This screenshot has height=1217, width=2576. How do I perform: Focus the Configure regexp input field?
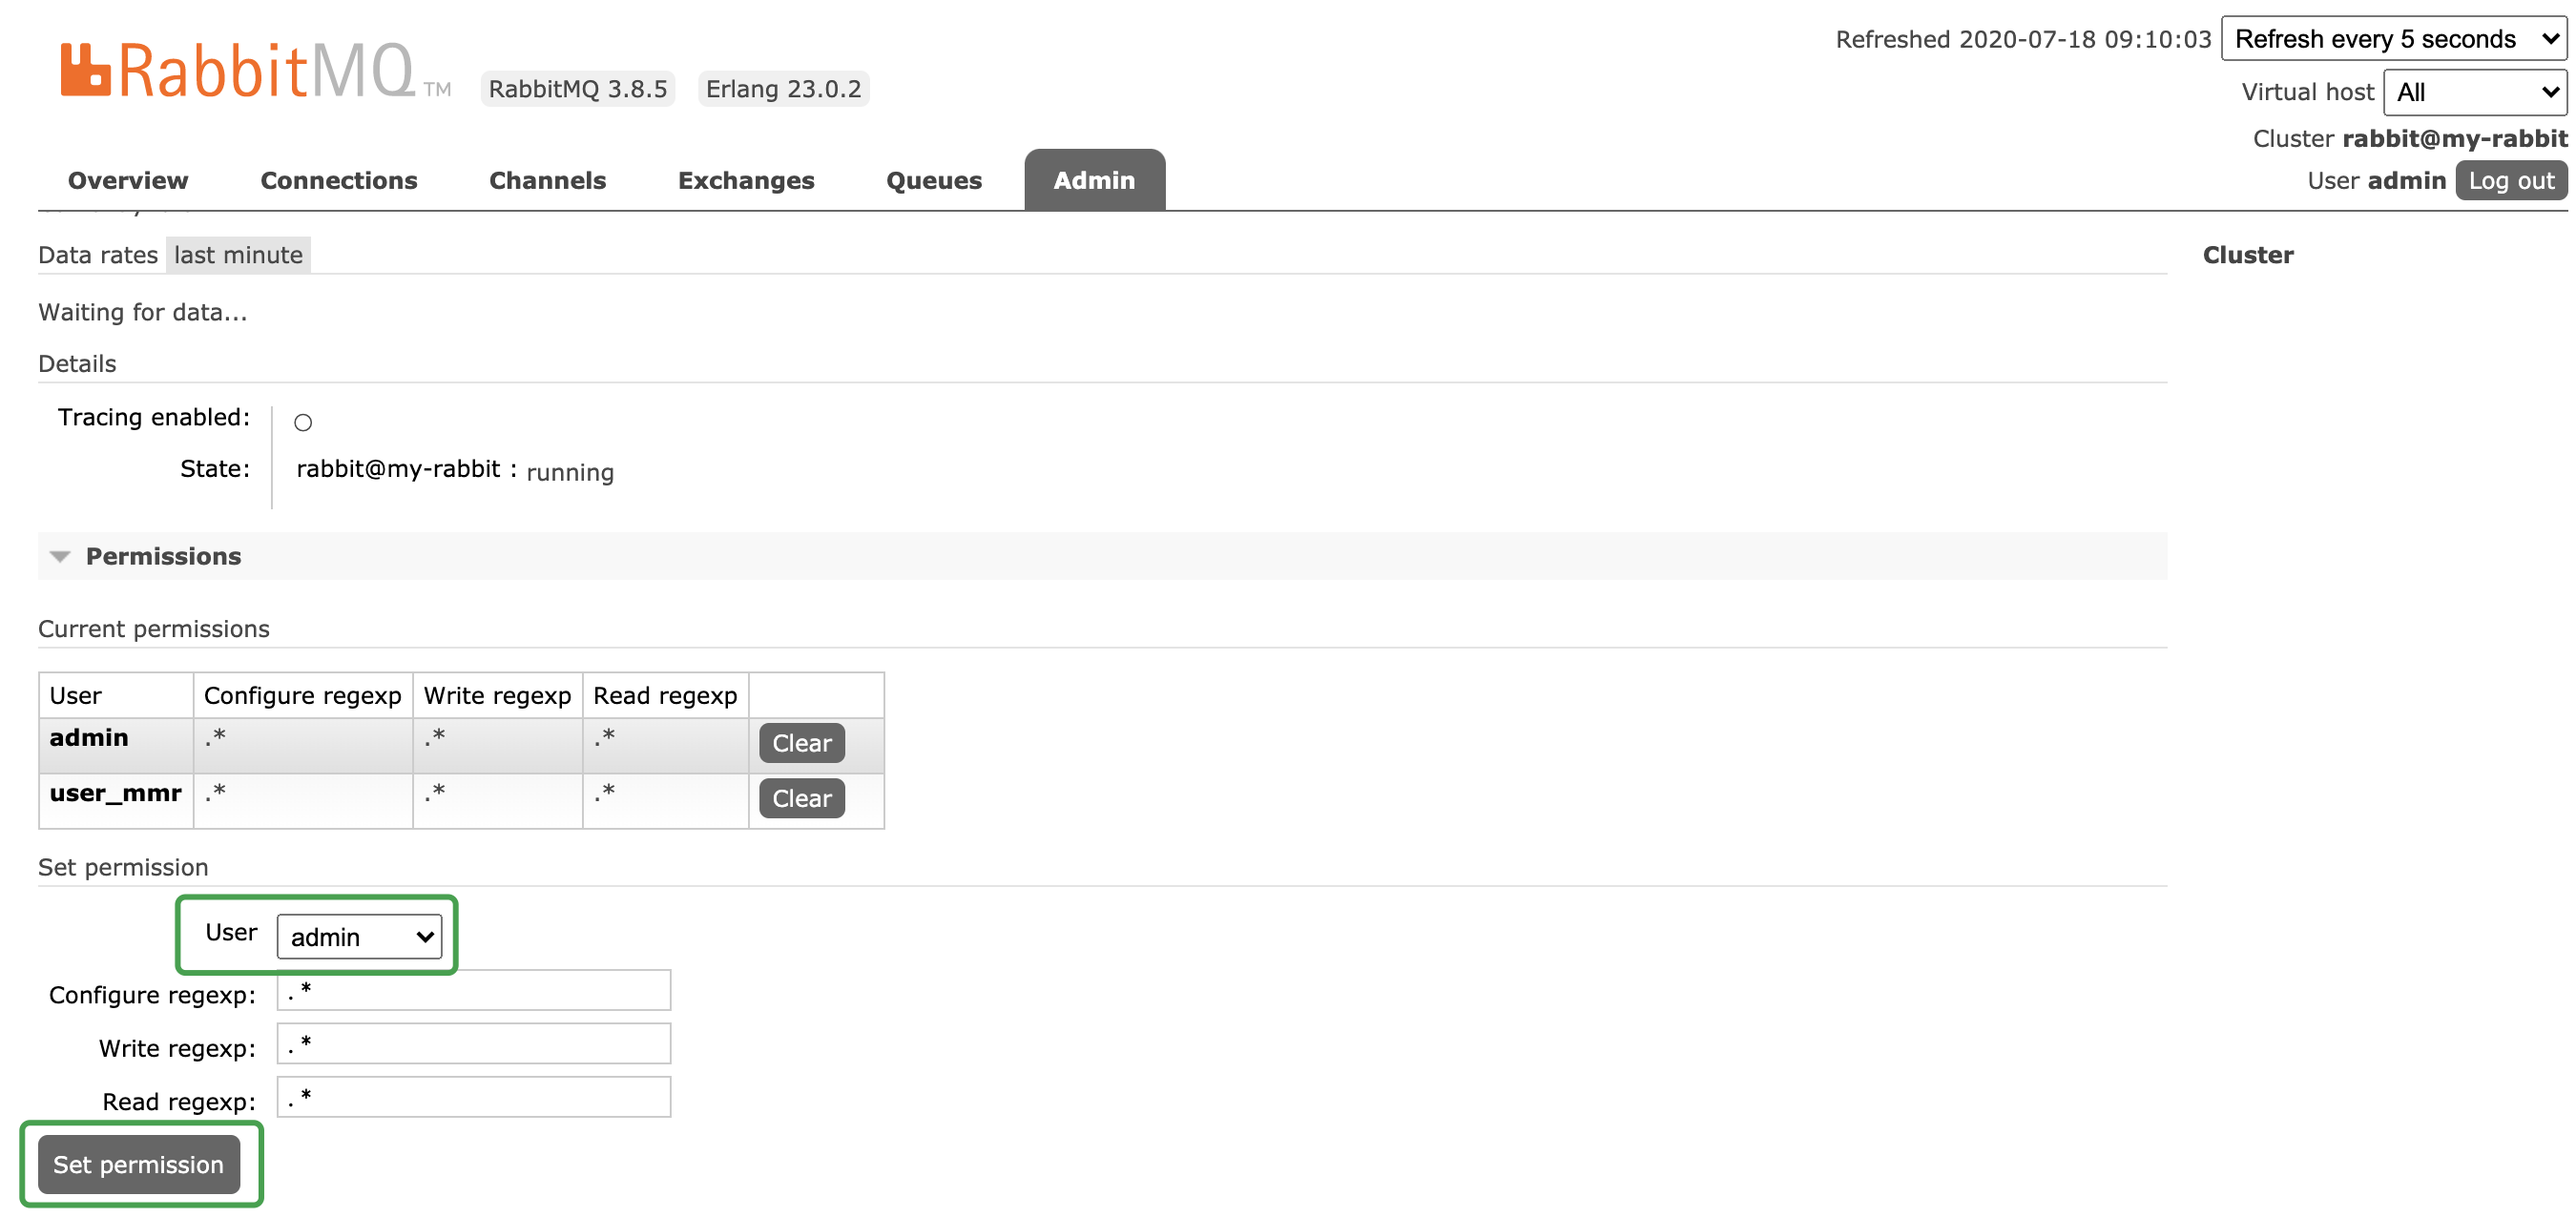point(474,991)
